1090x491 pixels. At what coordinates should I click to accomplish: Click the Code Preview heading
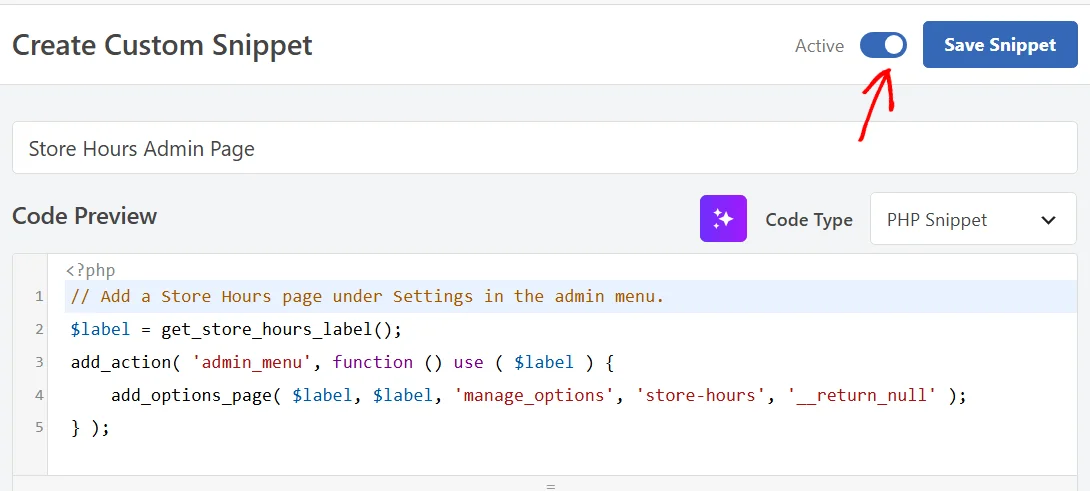click(x=85, y=216)
